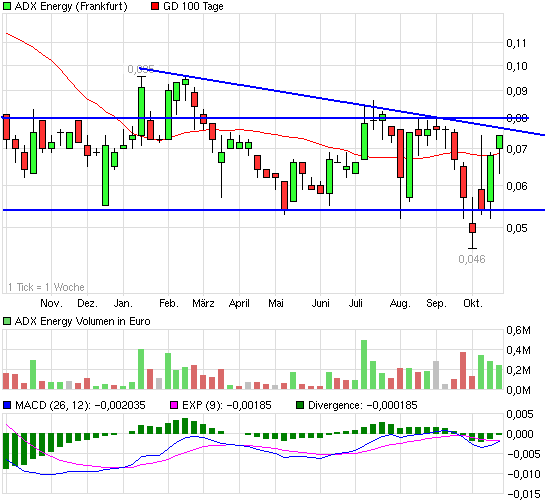This screenshot has width=545, height=502.
Task: Click the tall red volume bar in late September
Action: tap(463, 371)
